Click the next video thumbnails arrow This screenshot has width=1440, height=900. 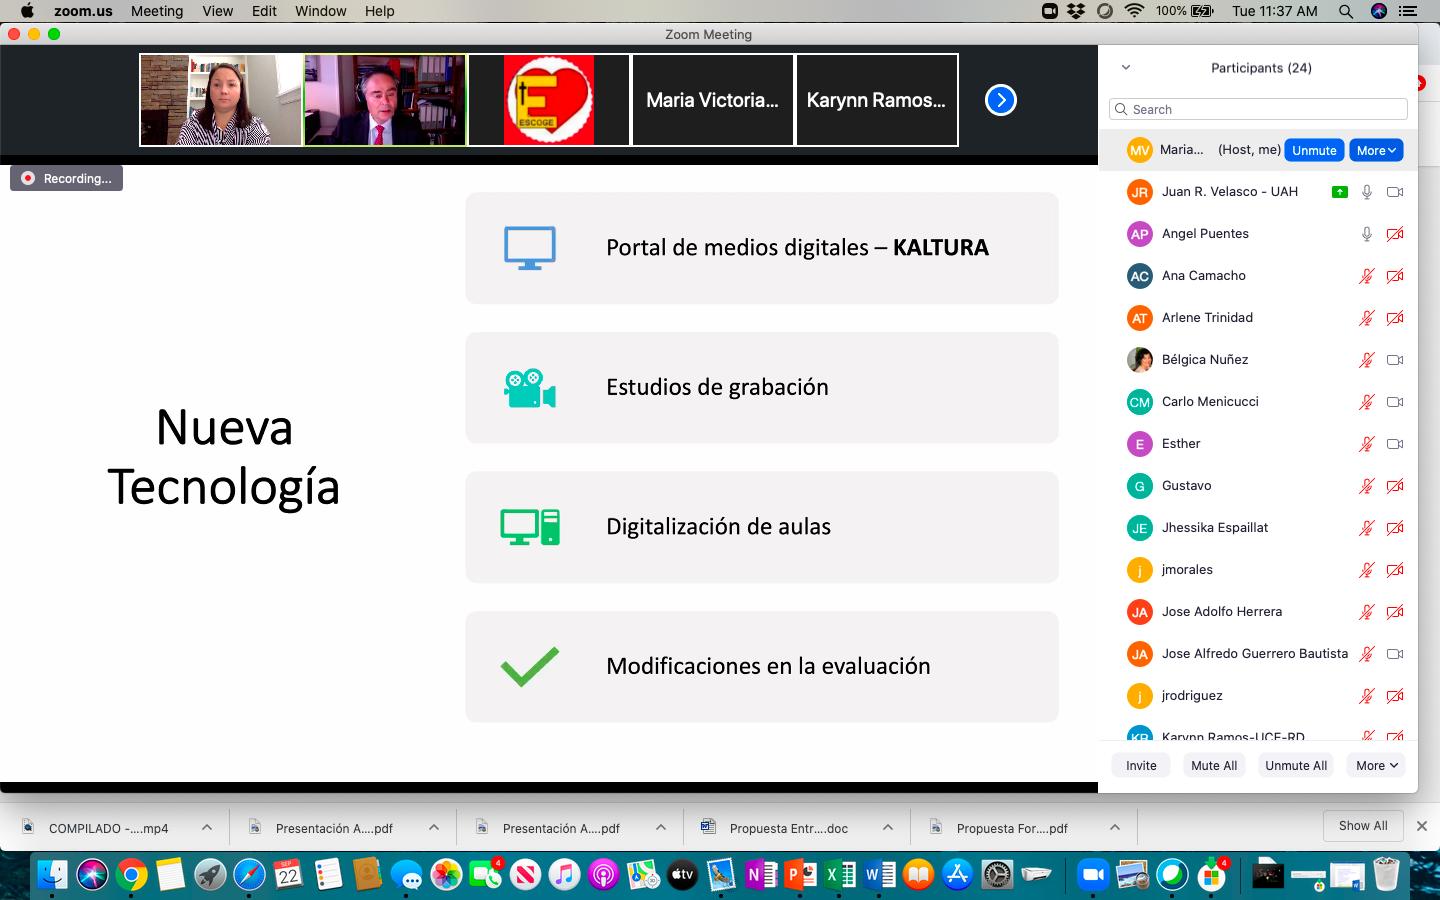1000,100
